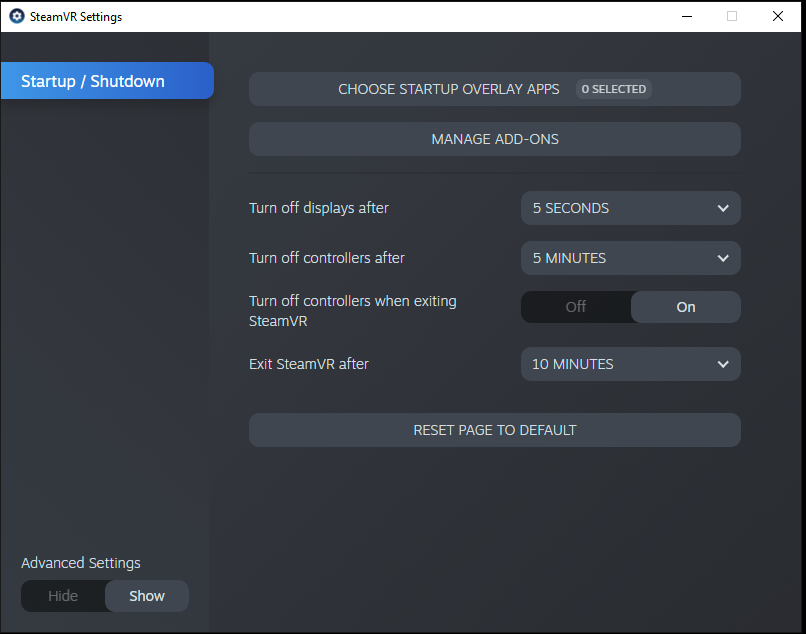Open Choose Startup Overlay Apps
The width and height of the screenshot is (806, 634).
[x=494, y=89]
